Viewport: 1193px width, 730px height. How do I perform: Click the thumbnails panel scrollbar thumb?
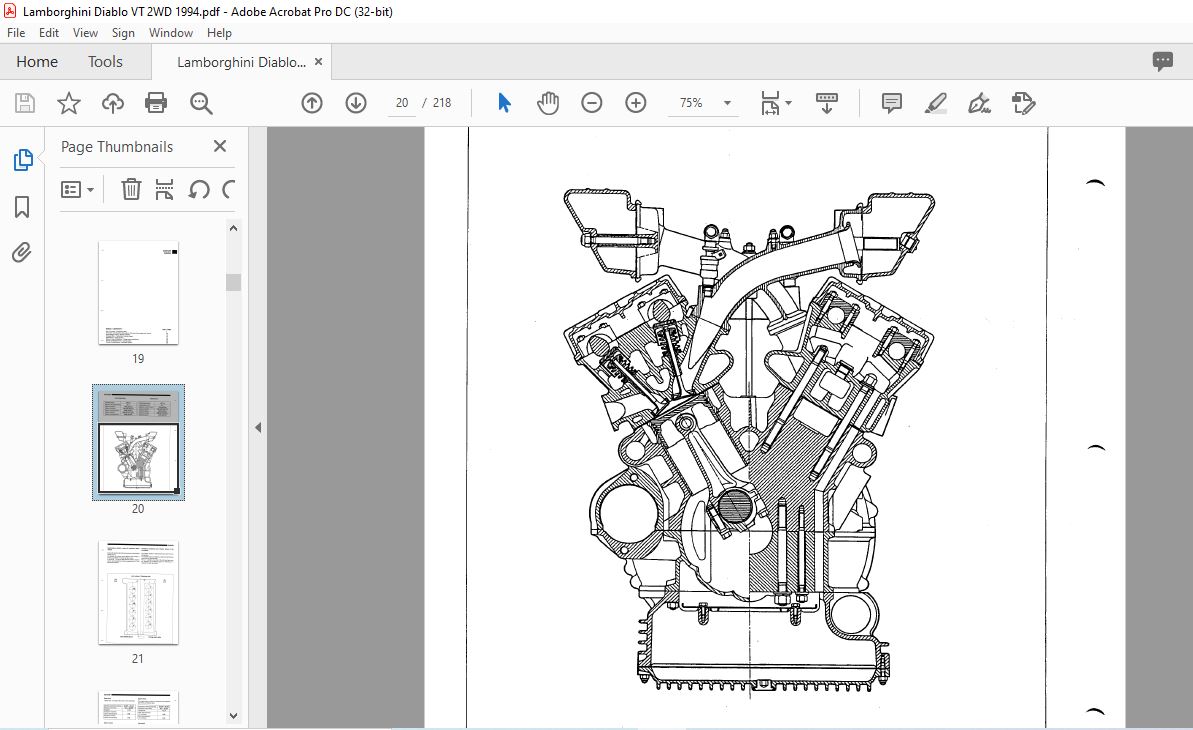(234, 282)
